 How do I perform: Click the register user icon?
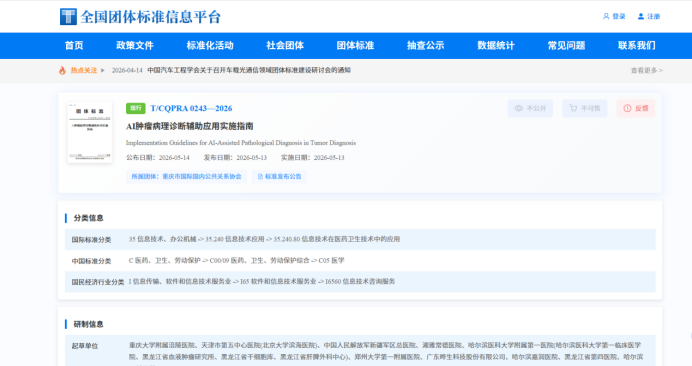(641, 16)
